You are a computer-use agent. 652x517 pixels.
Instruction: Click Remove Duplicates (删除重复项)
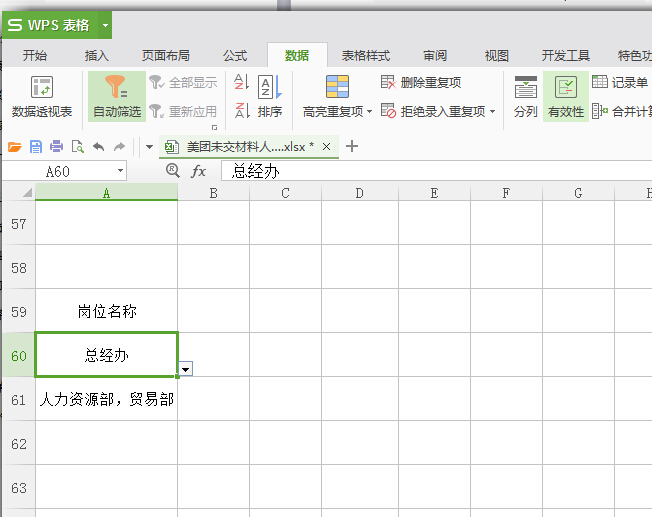click(x=421, y=82)
